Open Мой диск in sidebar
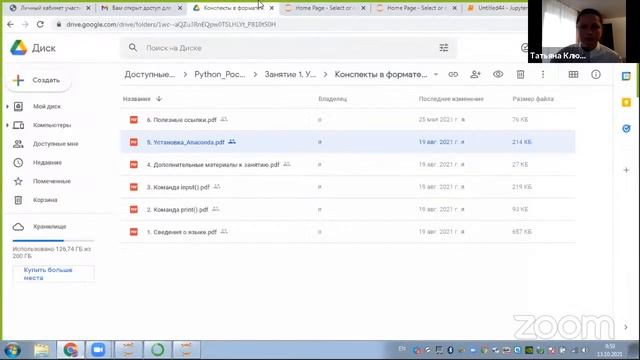640x360 pixels. point(47,107)
